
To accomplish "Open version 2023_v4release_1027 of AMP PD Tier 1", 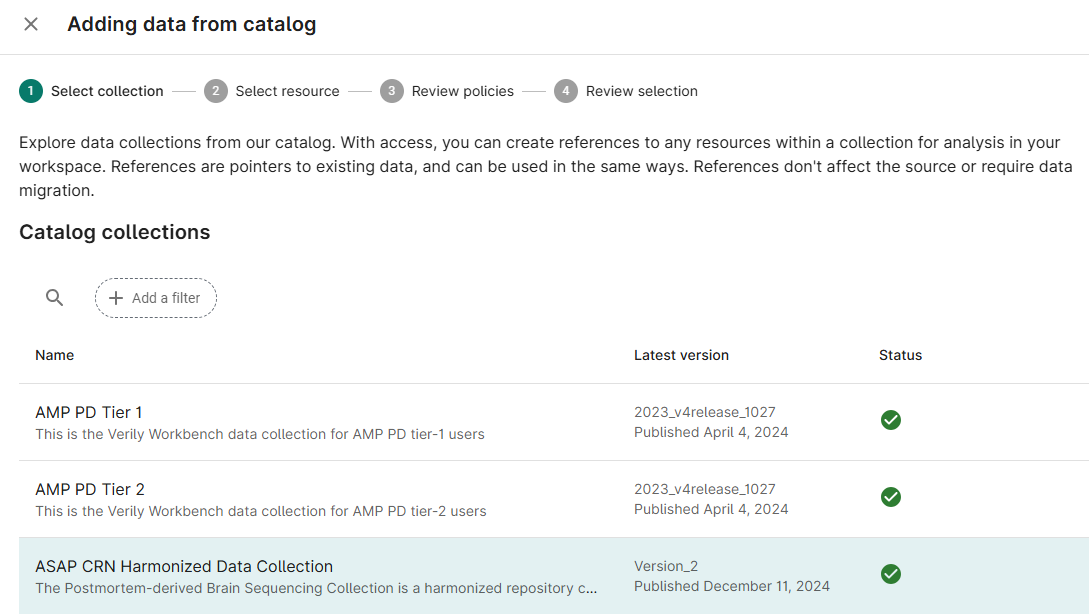I will tap(704, 411).
